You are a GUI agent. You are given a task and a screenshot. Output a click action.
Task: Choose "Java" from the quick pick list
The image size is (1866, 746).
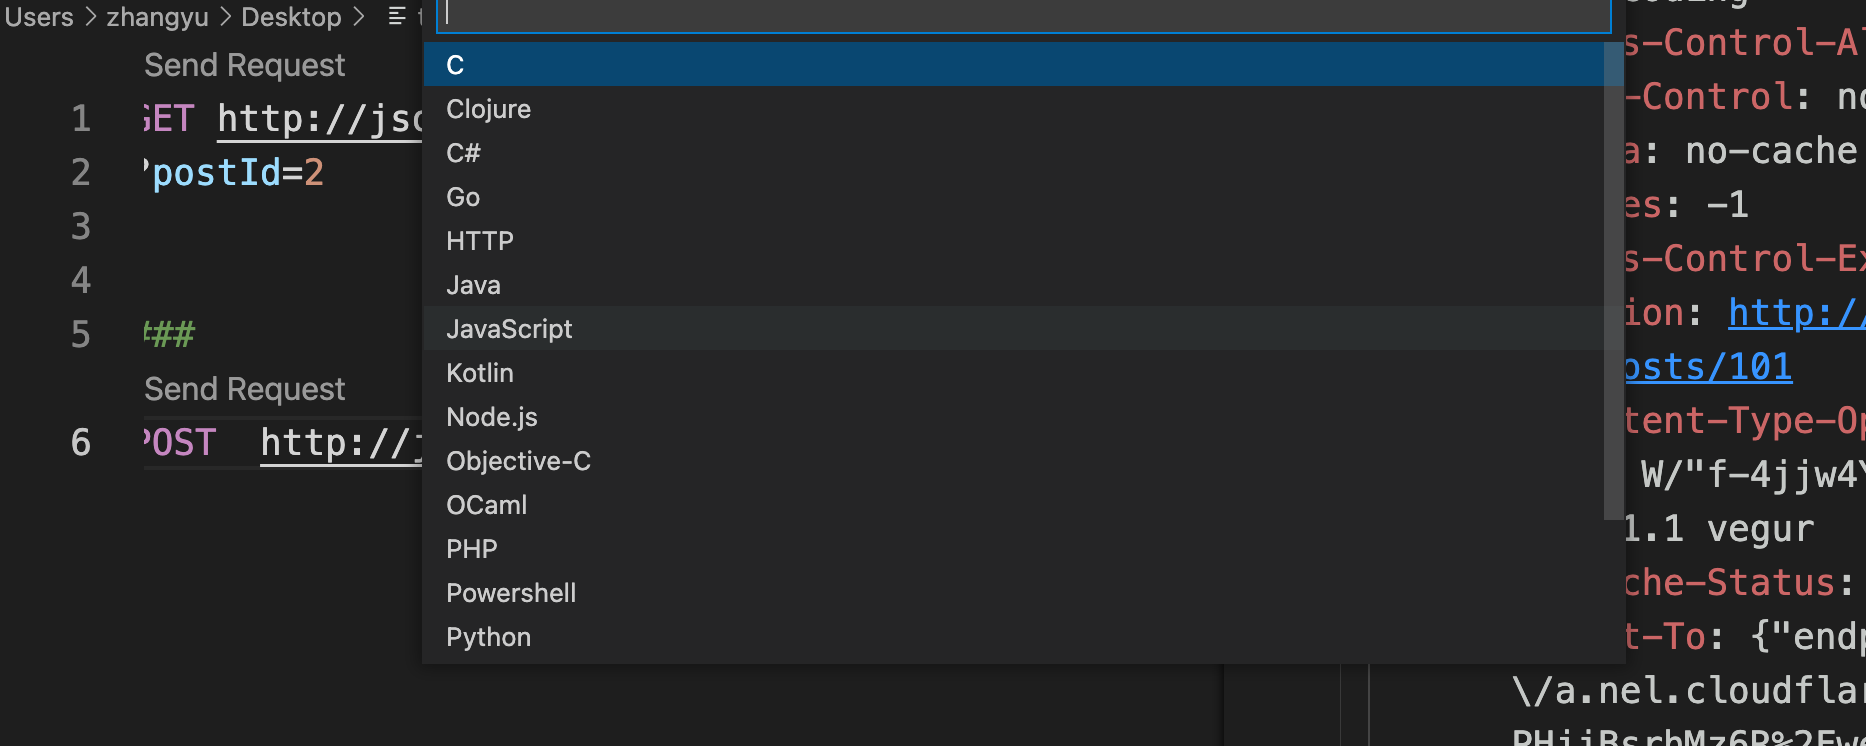click(473, 284)
